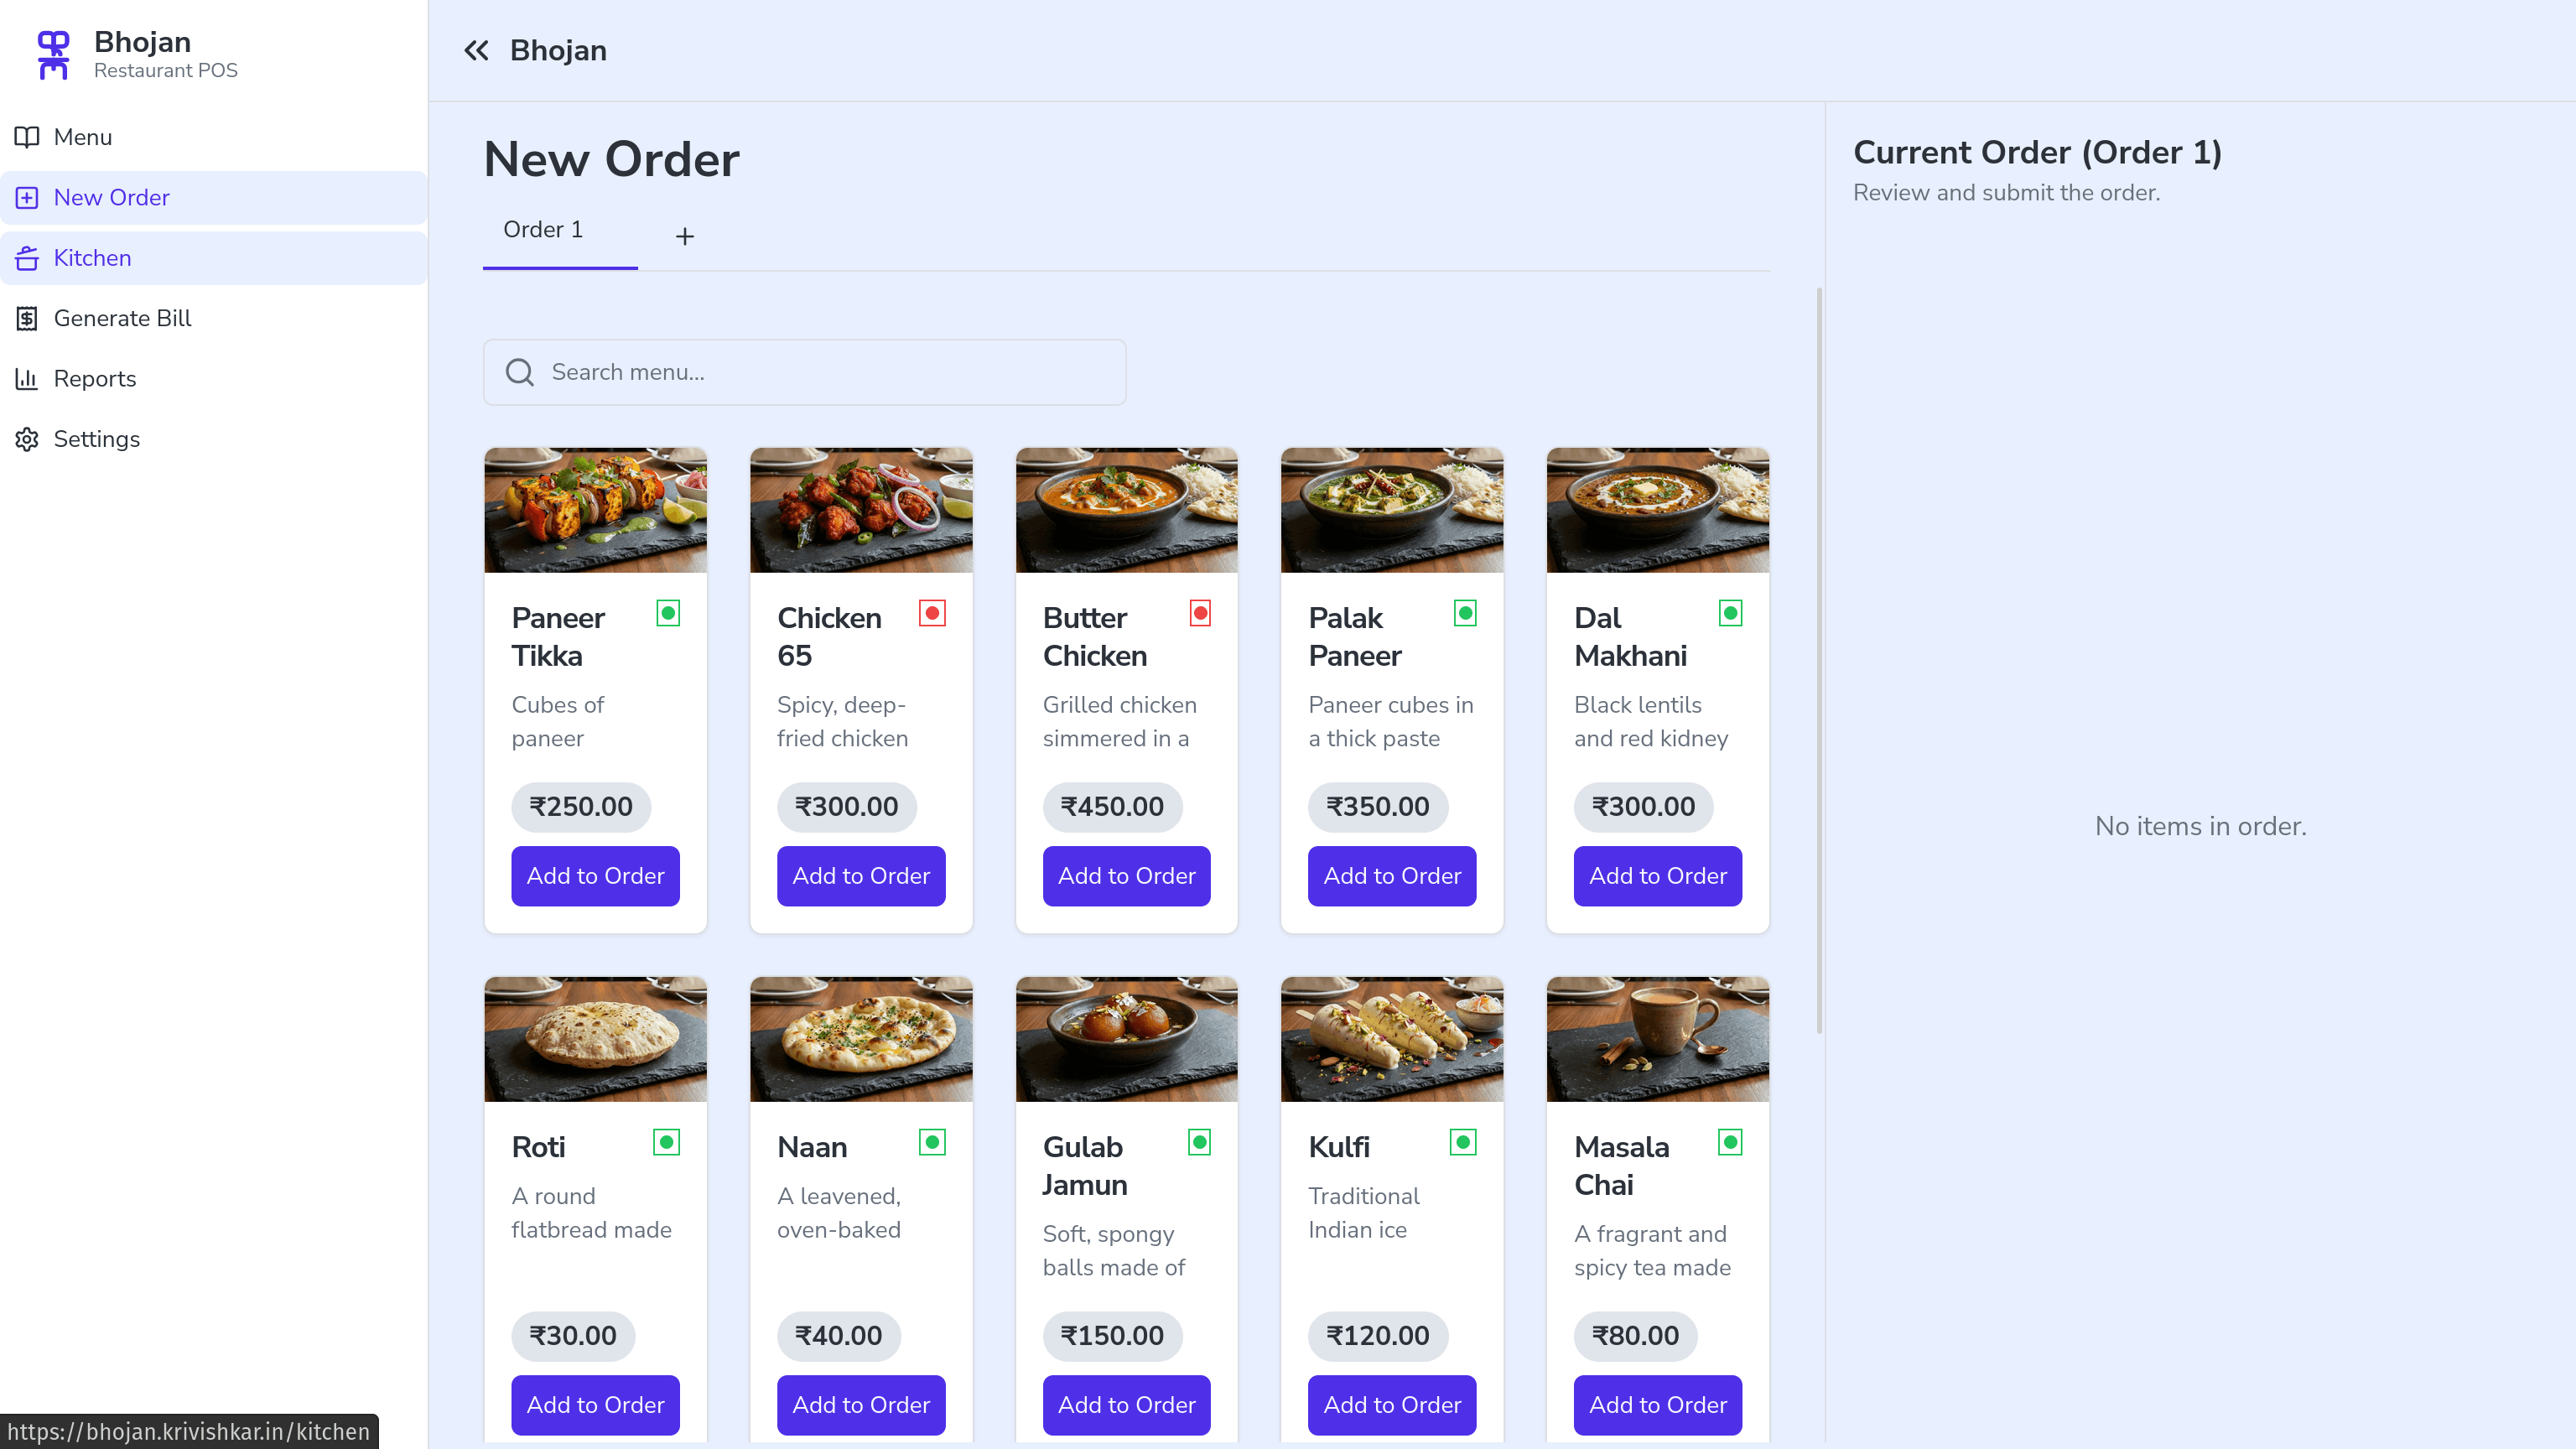Switch to the Order 1 tab
This screenshot has width=2576, height=1449.
[543, 229]
